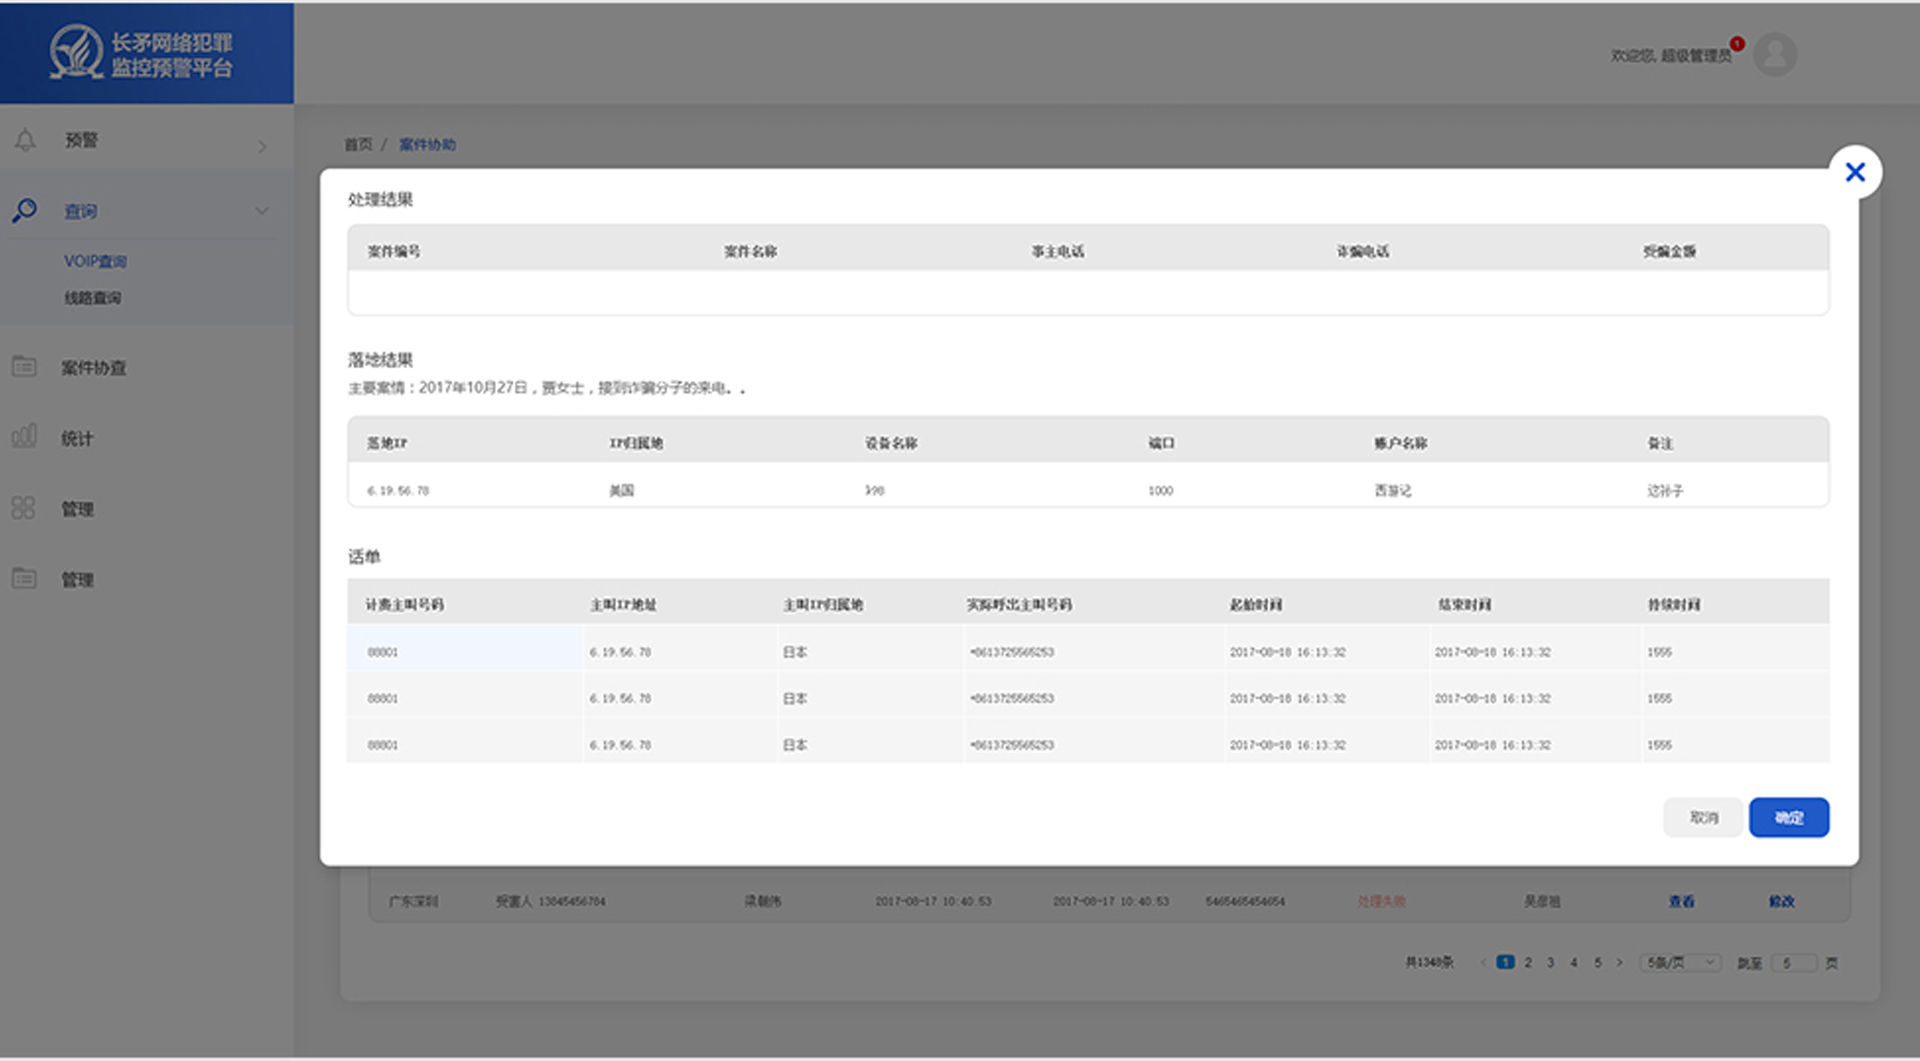The height and width of the screenshot is (1061, 1920).
Task: Go to page 2 in the pagination
Action: pyautogui.click(x=1528, y=962)
